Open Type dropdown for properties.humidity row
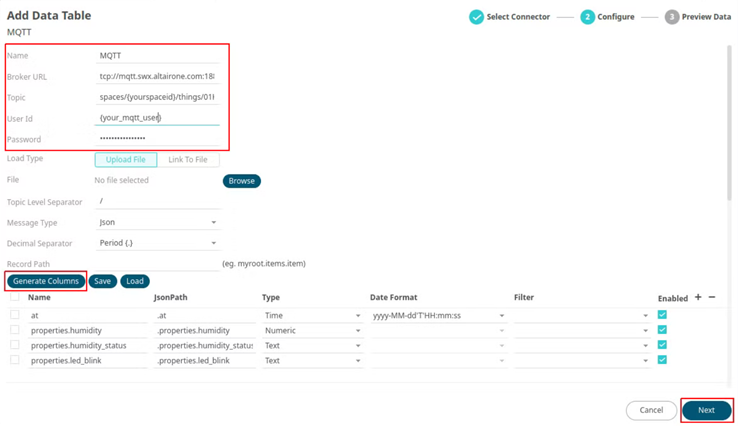The width and height of the screenshot is (738, 426). pyautogui.click(x=311, y=330)
